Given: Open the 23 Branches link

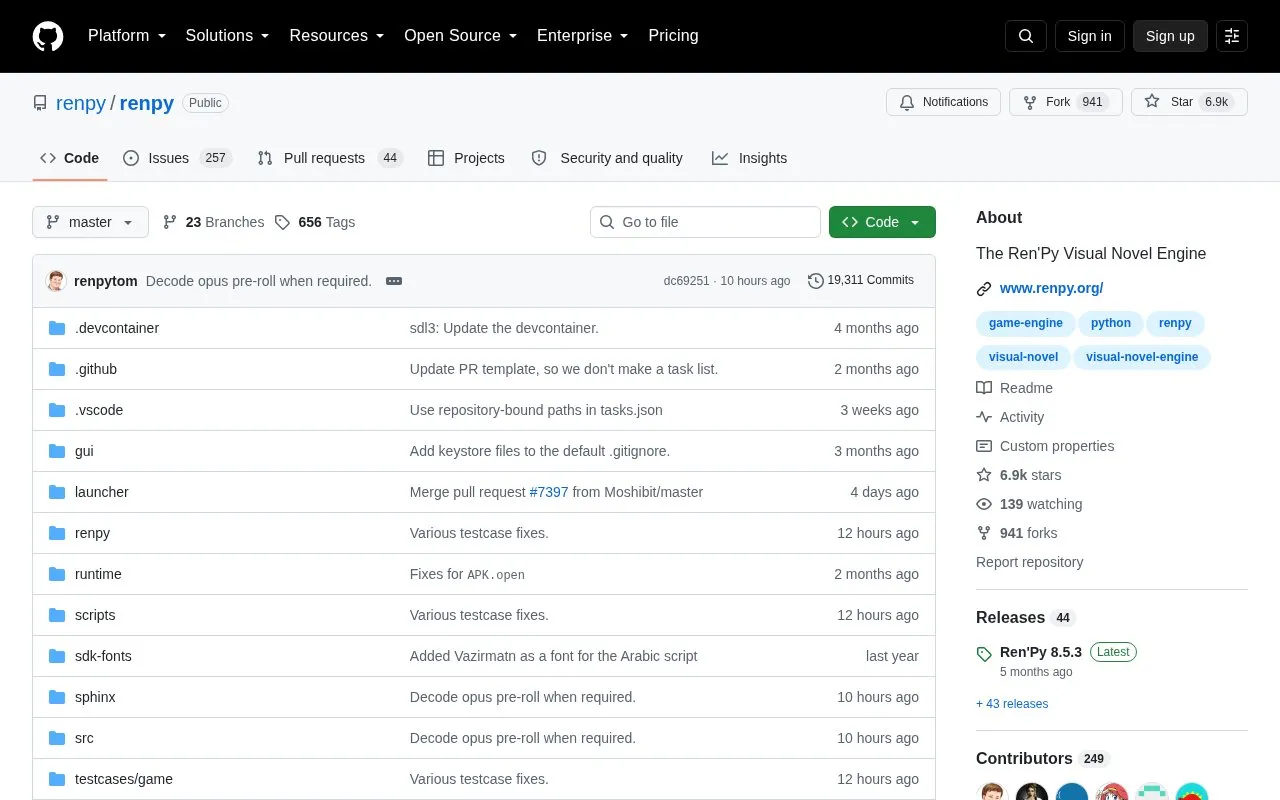Looking at the screenshot, I should tap(213, 222).
